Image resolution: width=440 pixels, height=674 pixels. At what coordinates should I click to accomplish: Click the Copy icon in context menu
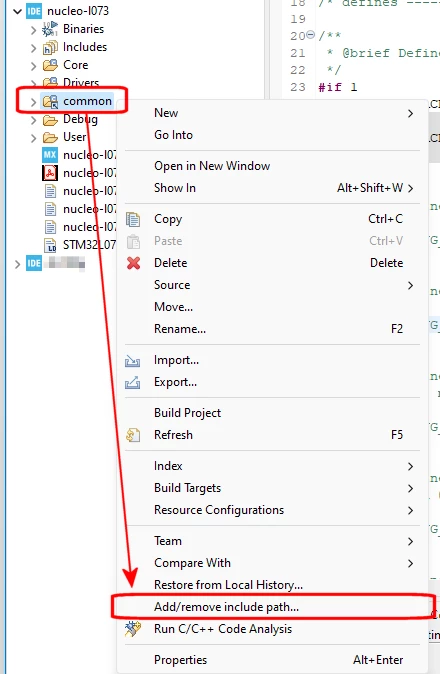point(133,219)
